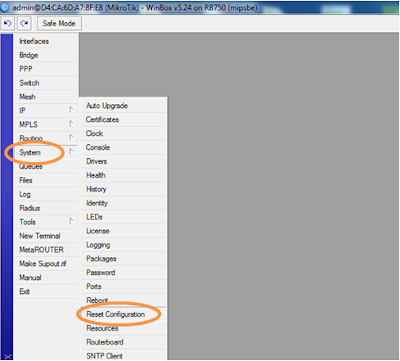
Task: Open the Tools menu
Action: (x=46, y=222)
